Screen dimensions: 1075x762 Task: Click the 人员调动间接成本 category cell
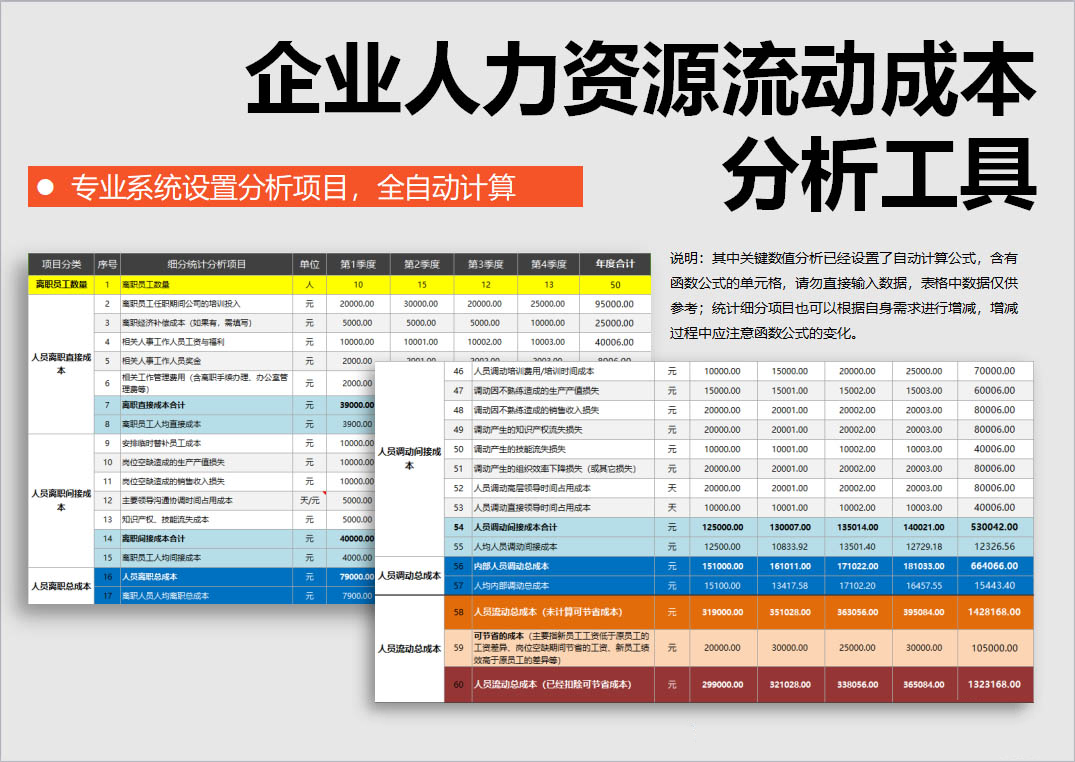[409, 458]
